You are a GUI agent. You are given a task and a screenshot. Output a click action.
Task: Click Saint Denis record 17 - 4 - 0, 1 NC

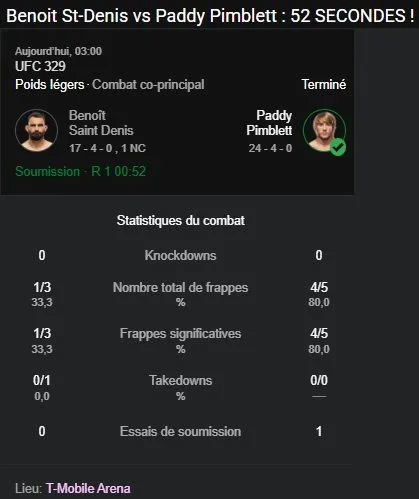click(107, 148)
